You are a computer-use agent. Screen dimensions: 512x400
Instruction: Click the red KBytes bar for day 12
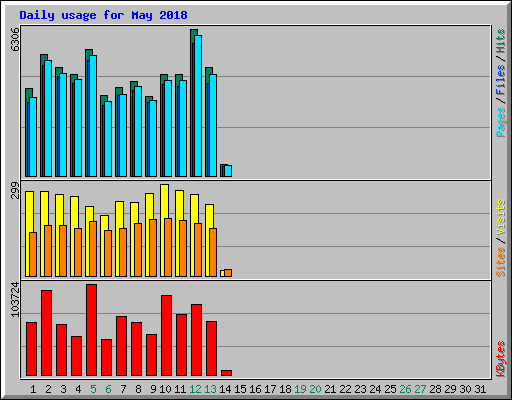pyautogui.click(x=197, y=340)
